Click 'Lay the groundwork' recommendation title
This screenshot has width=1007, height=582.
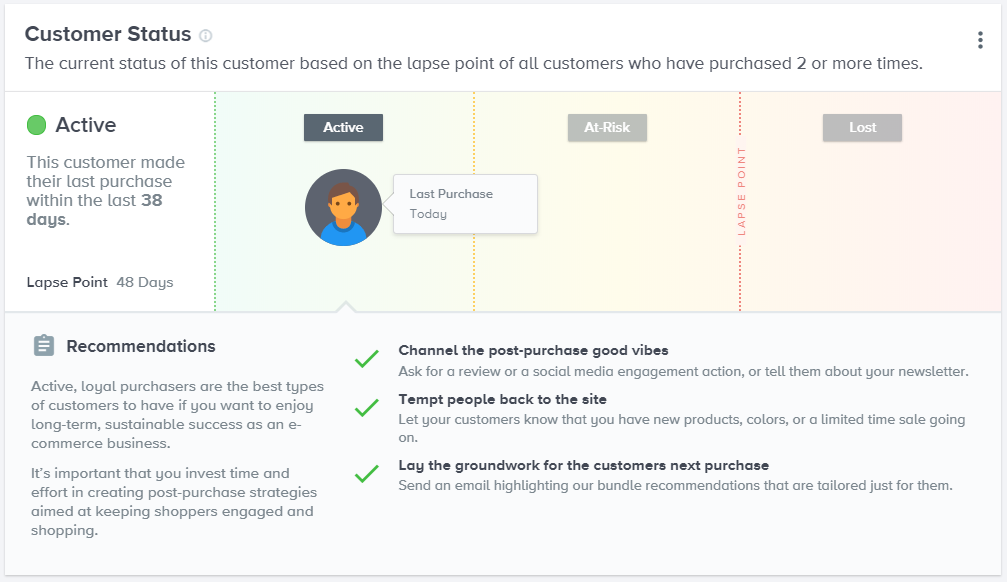pyautogui.click(x=583, y=465)
